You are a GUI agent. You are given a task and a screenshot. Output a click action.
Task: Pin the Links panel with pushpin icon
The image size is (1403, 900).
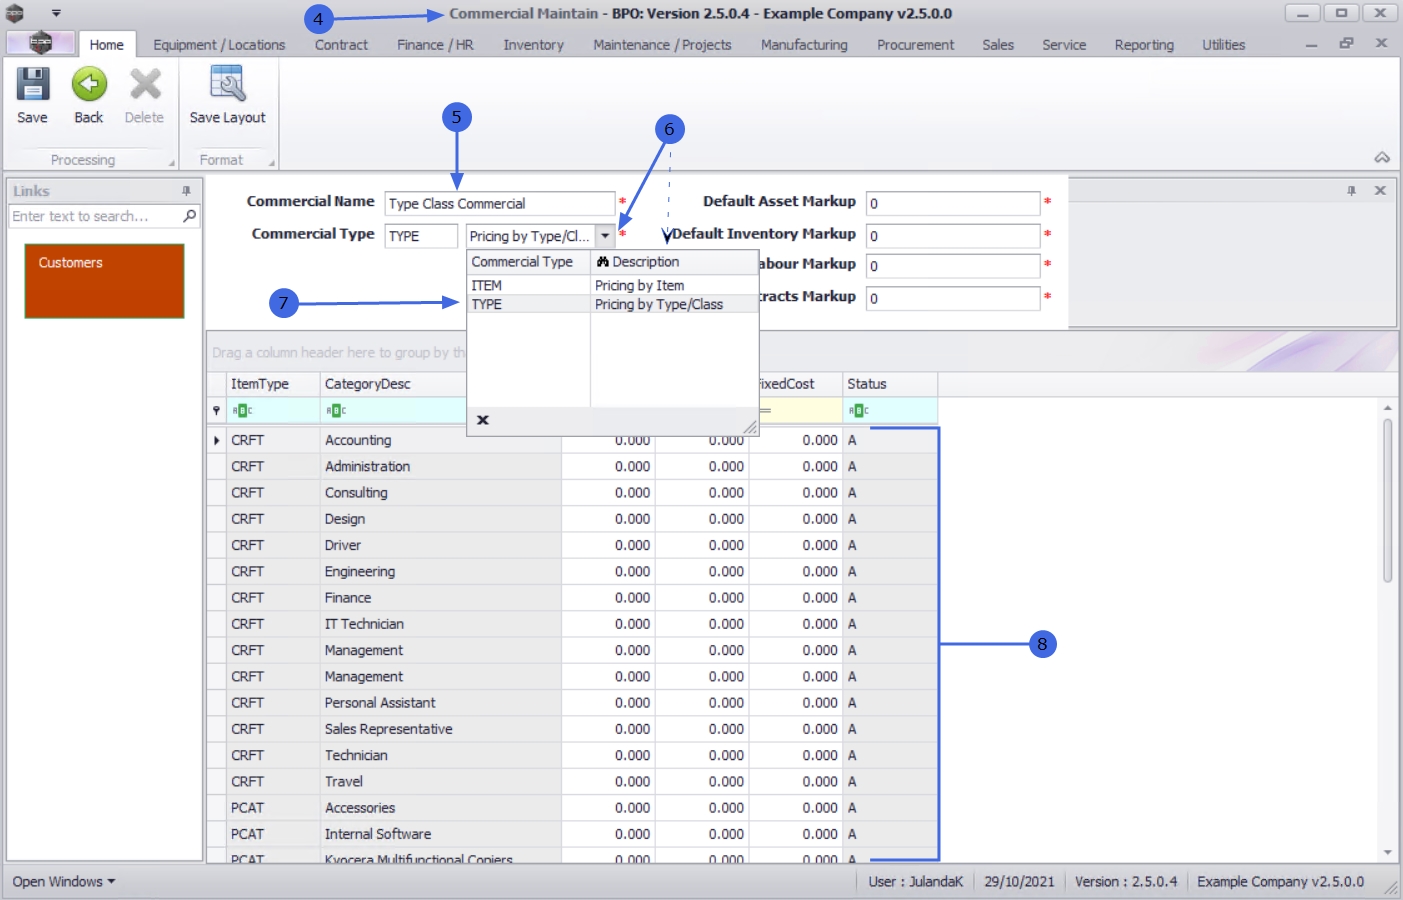(186, 190)
